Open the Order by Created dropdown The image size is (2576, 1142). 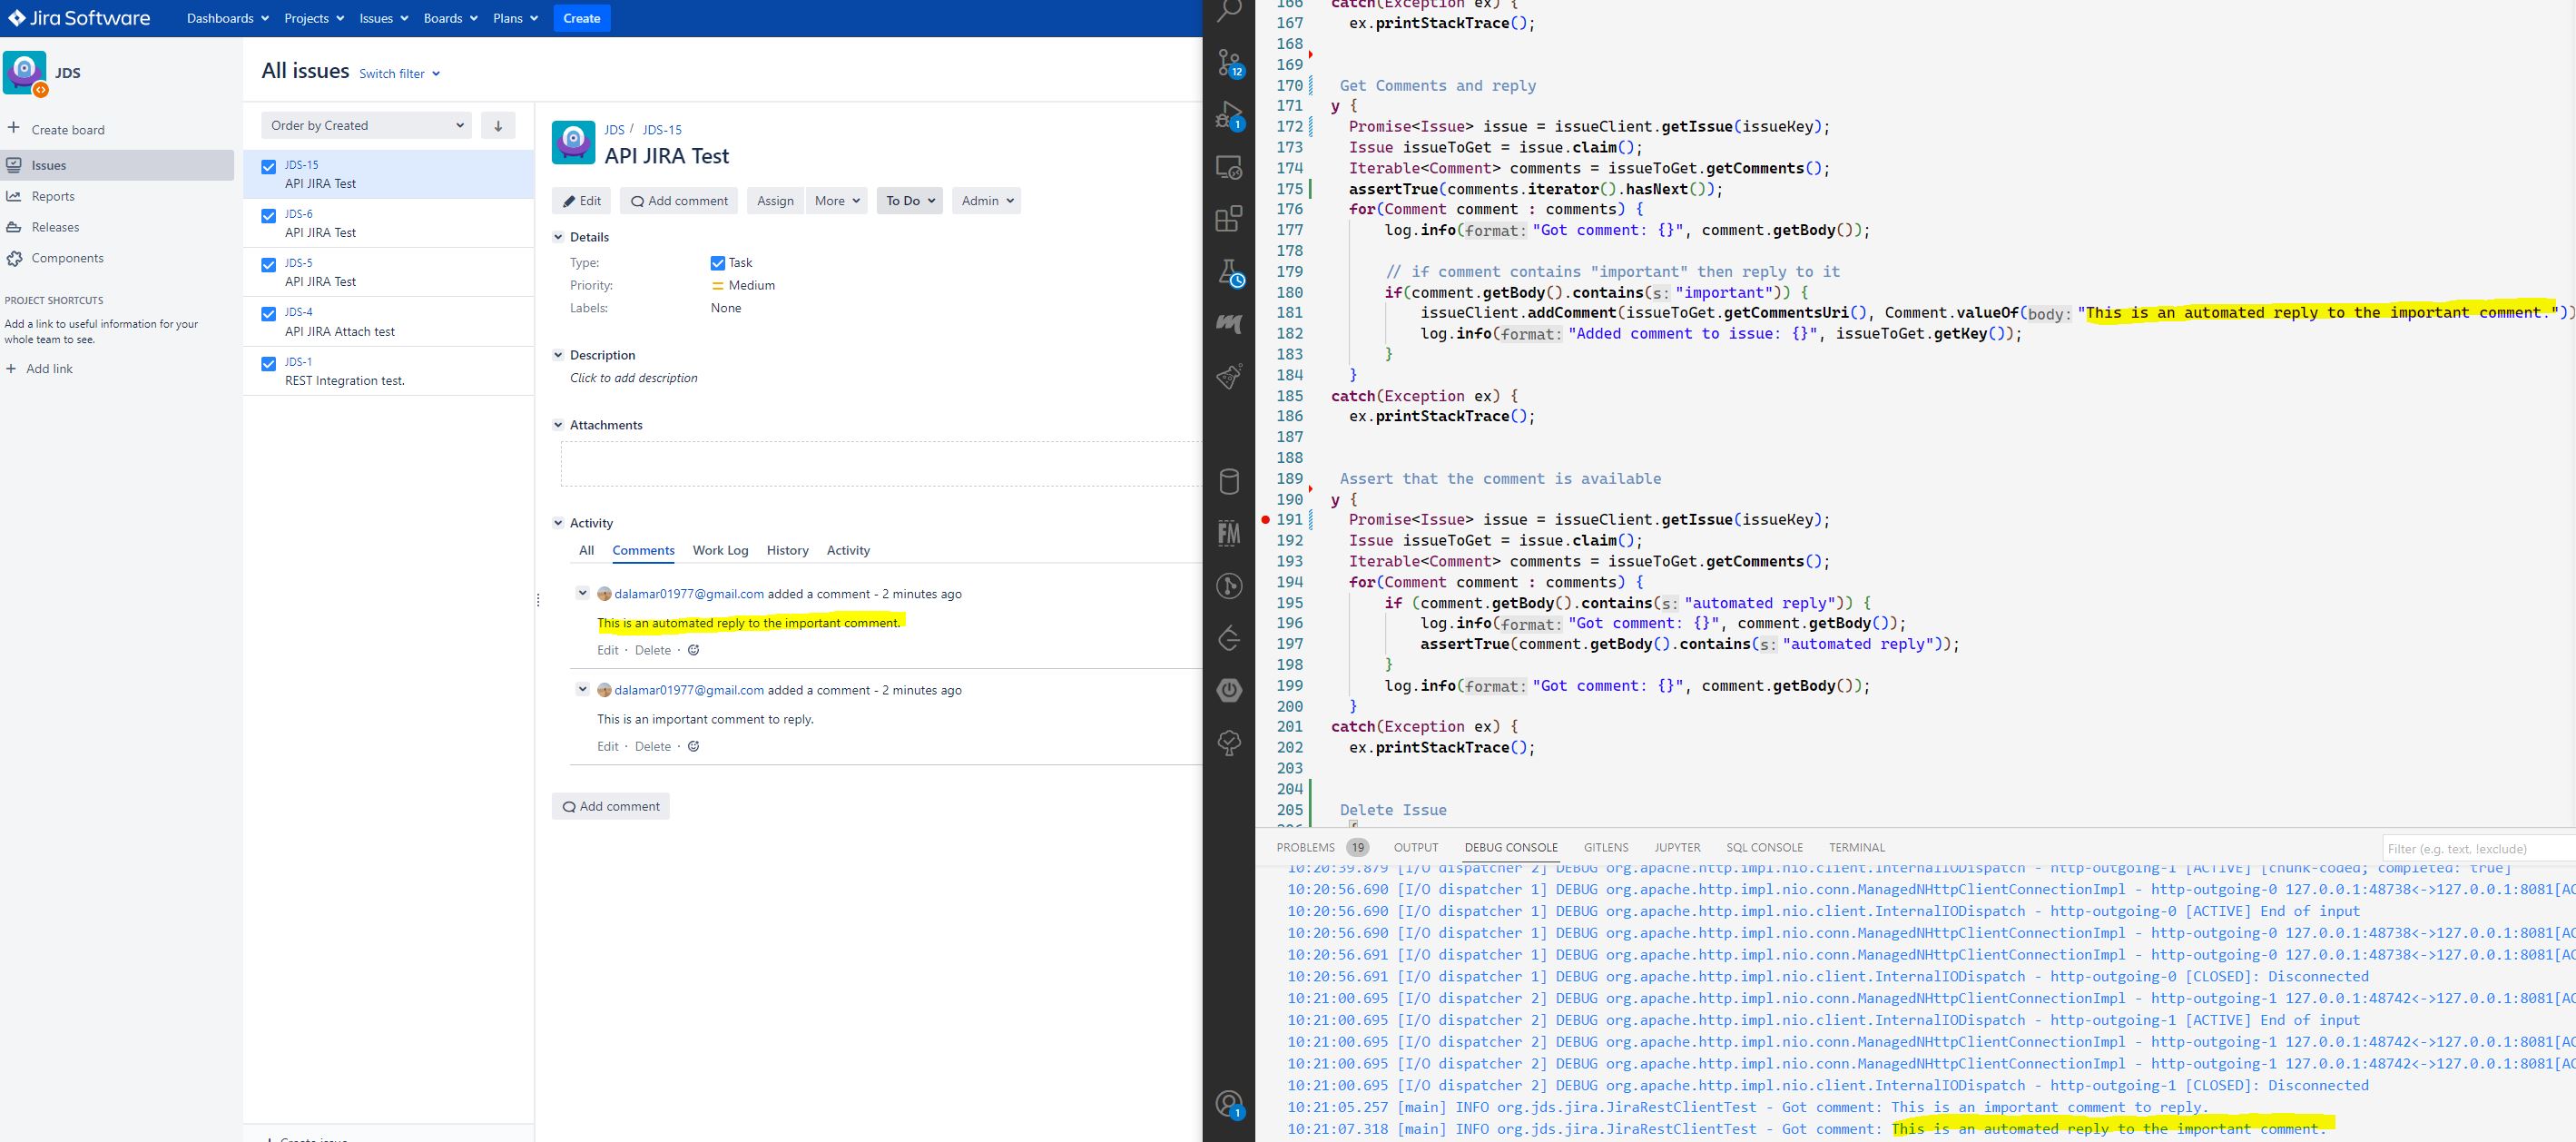[x=366, y=125]
